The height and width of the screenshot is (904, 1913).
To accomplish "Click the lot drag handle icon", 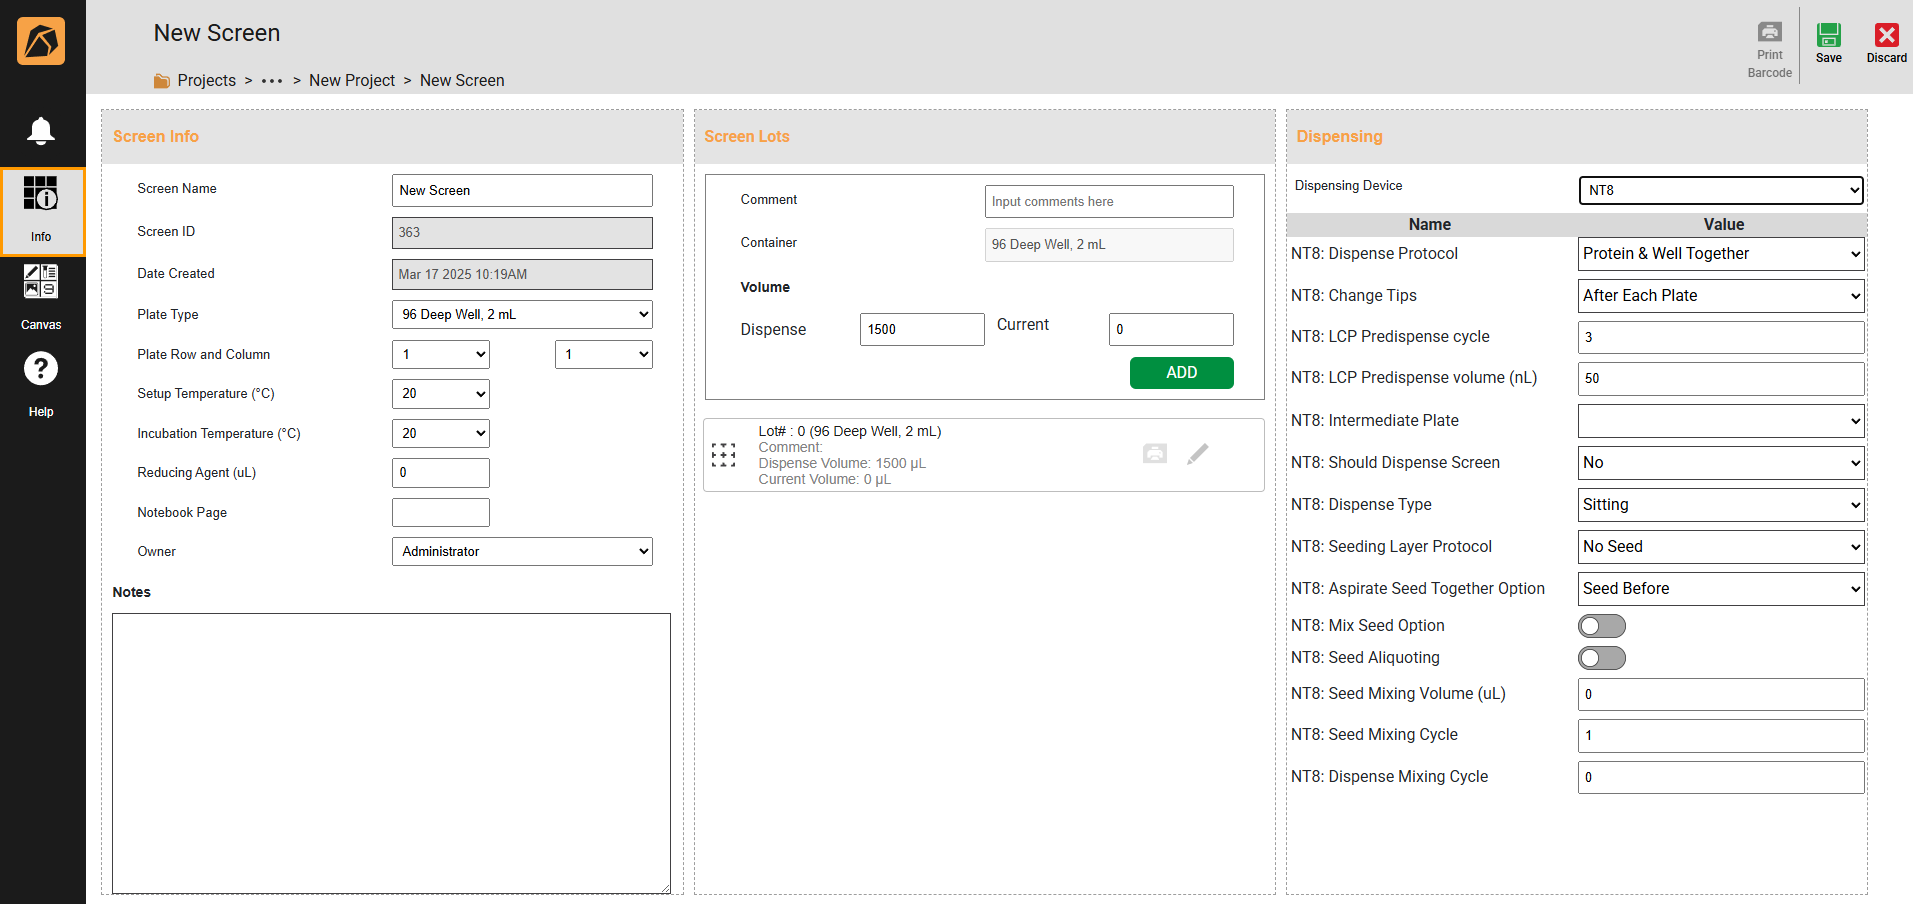I will click(x=723, y=455).
